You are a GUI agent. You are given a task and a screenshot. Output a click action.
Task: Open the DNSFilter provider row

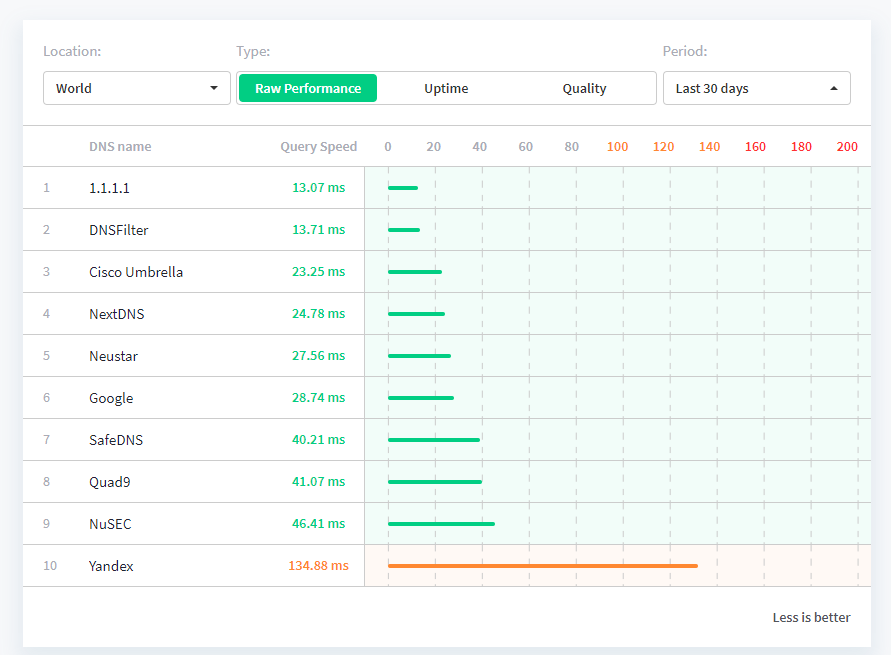click(118, 230)
